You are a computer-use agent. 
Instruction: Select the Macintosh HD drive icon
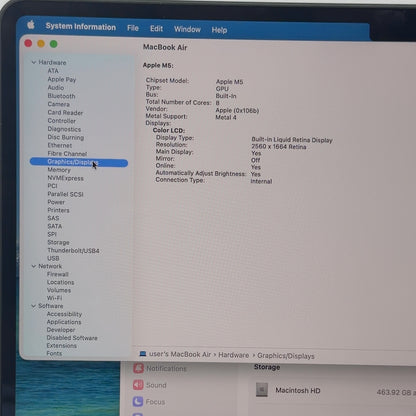point(262,390)
